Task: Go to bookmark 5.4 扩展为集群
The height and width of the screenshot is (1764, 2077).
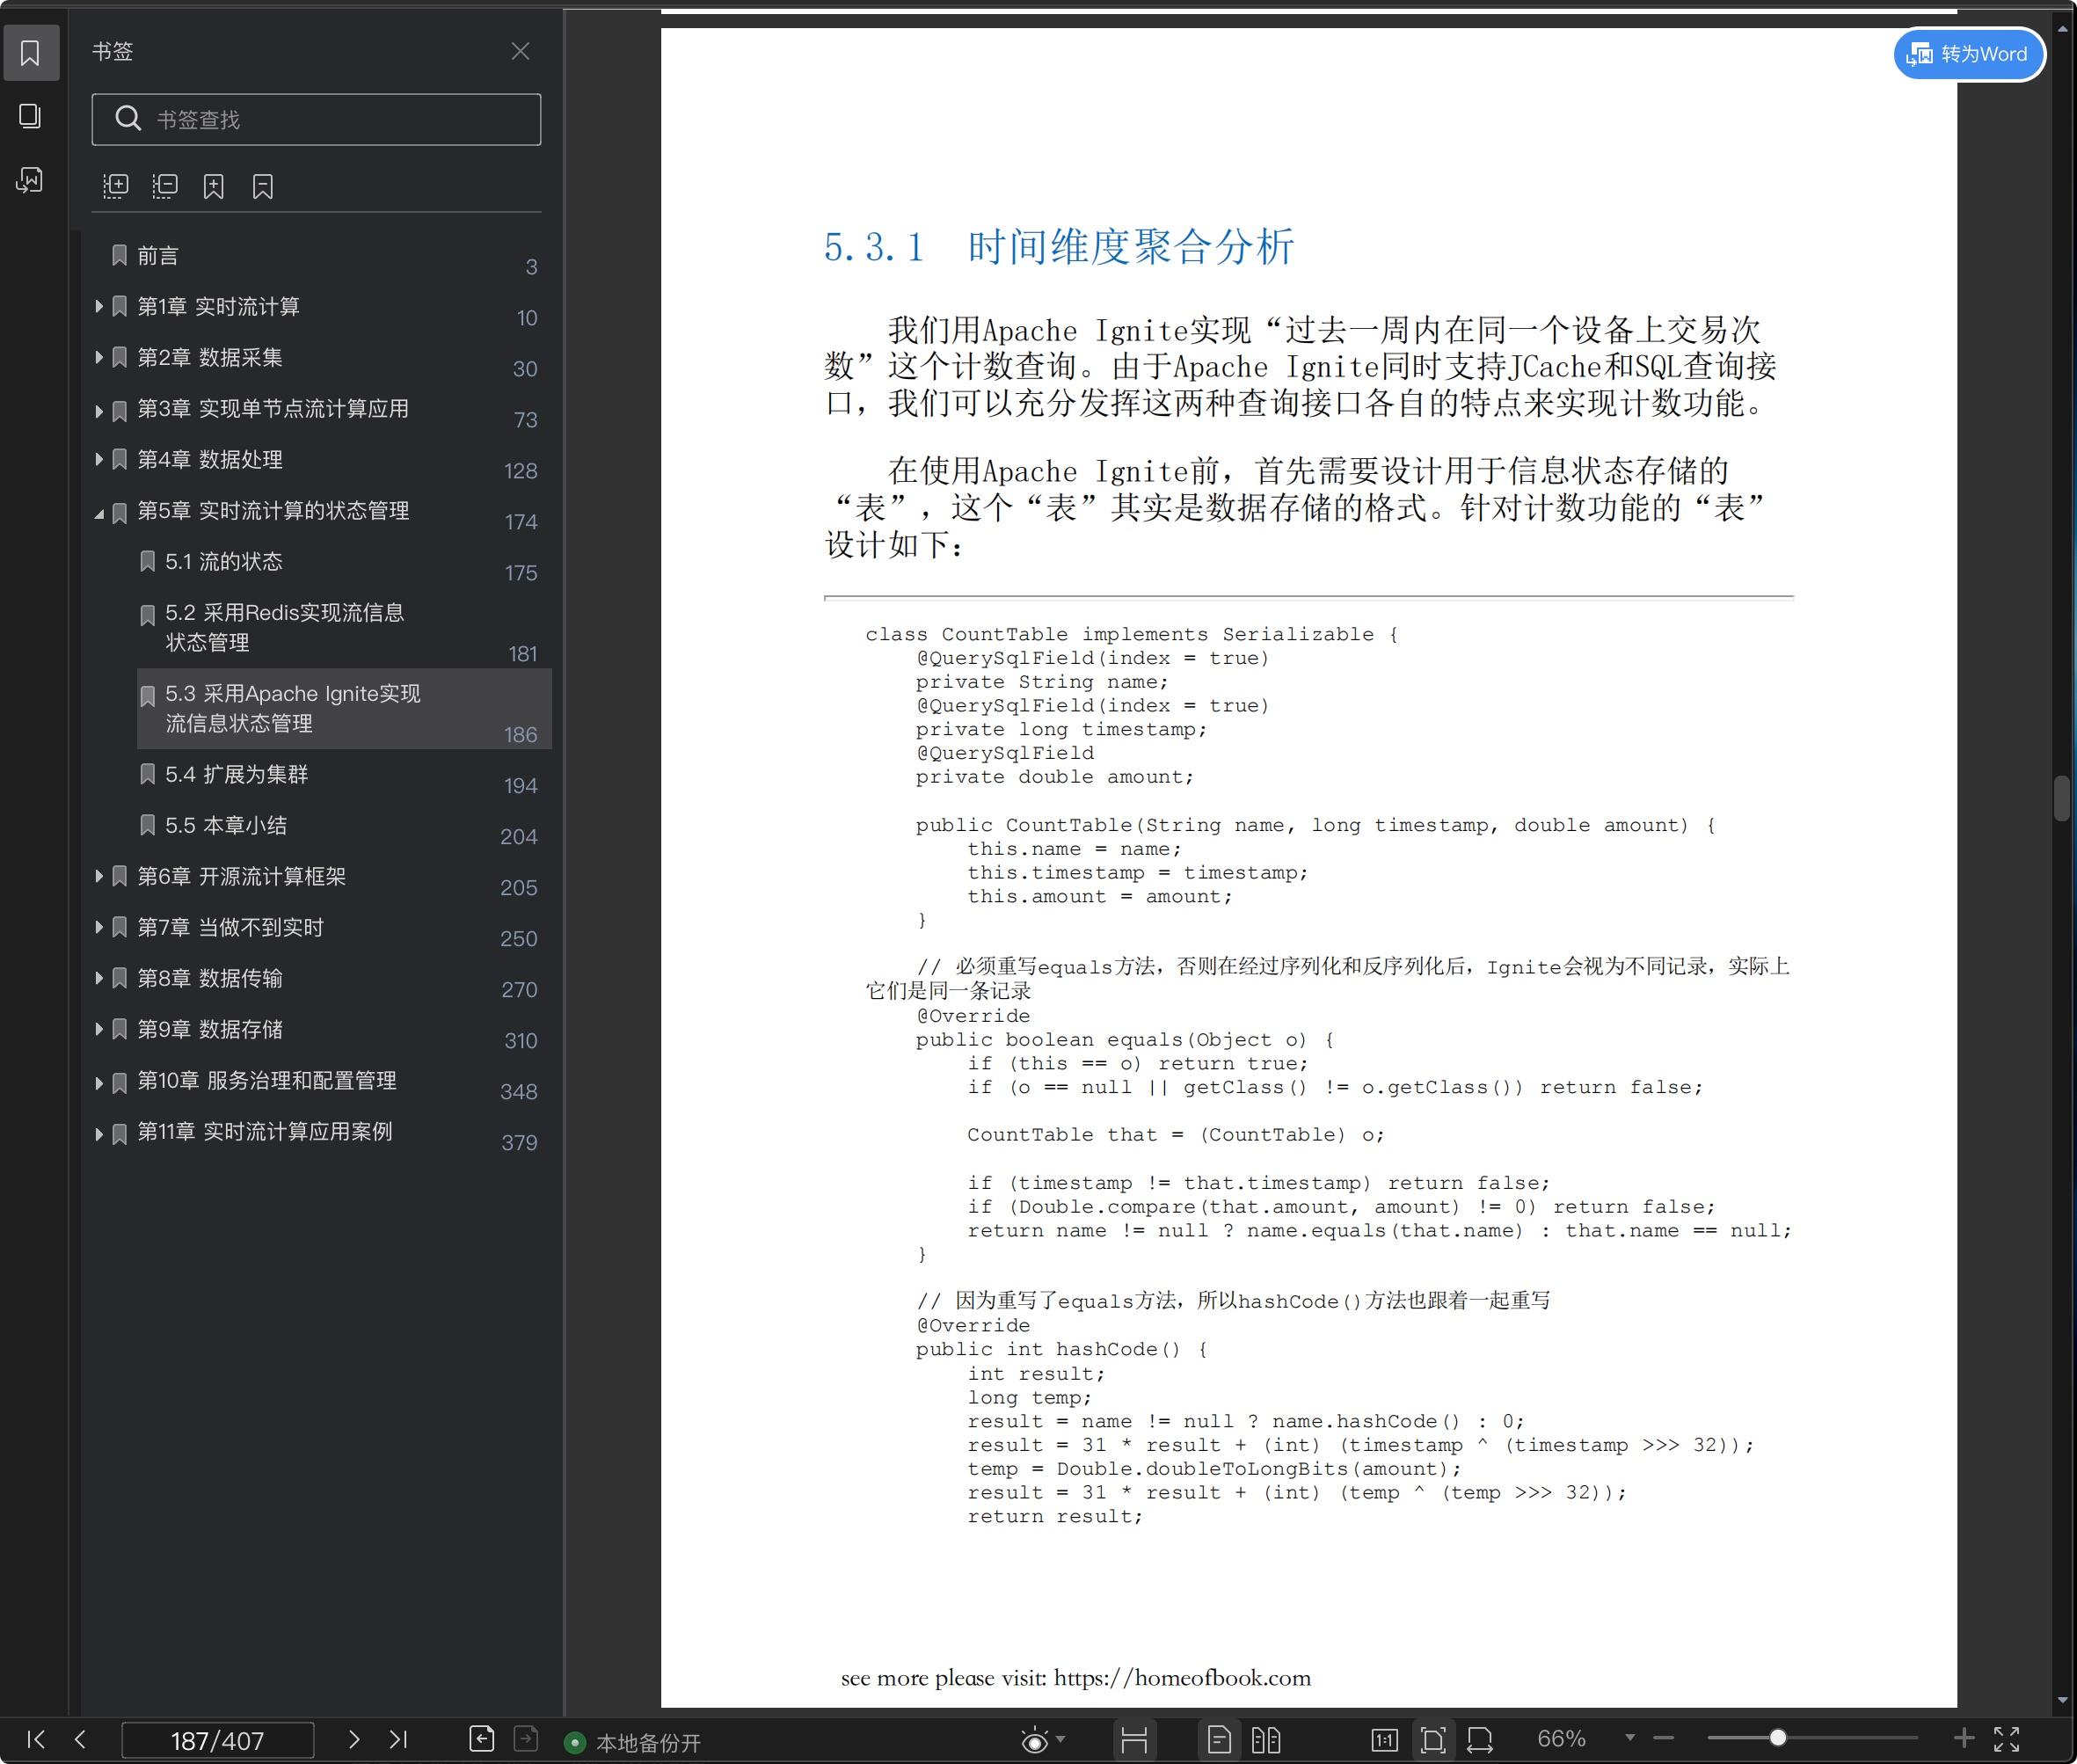Action: pyautogui.click(x=236, y=774)
